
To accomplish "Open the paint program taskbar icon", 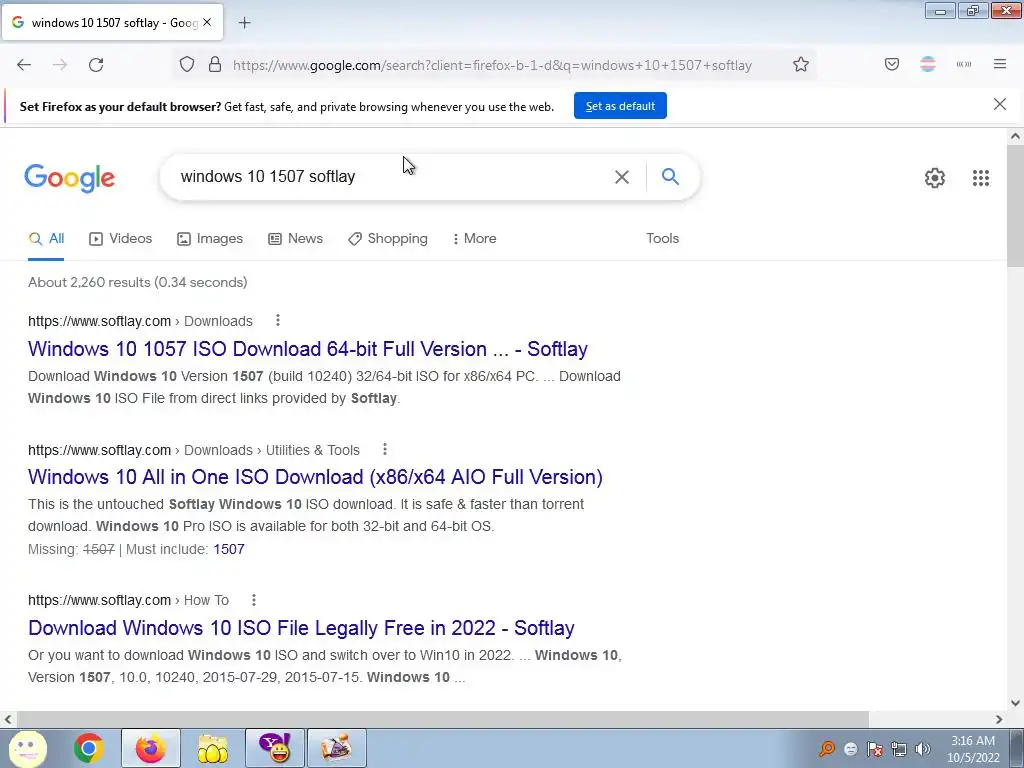I will pos(336,748).
